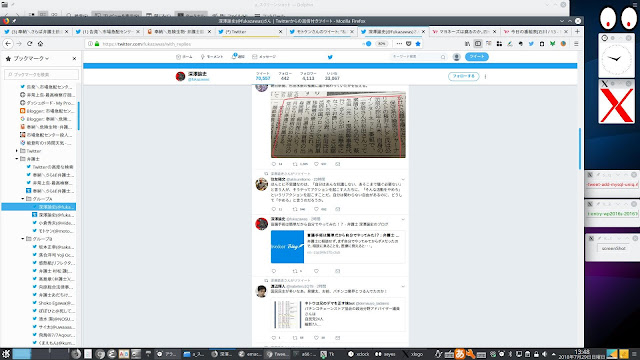The image size is (640, 360).
Task: Open the Library icon in Firefox toolbar
Action: coord(467,44)
